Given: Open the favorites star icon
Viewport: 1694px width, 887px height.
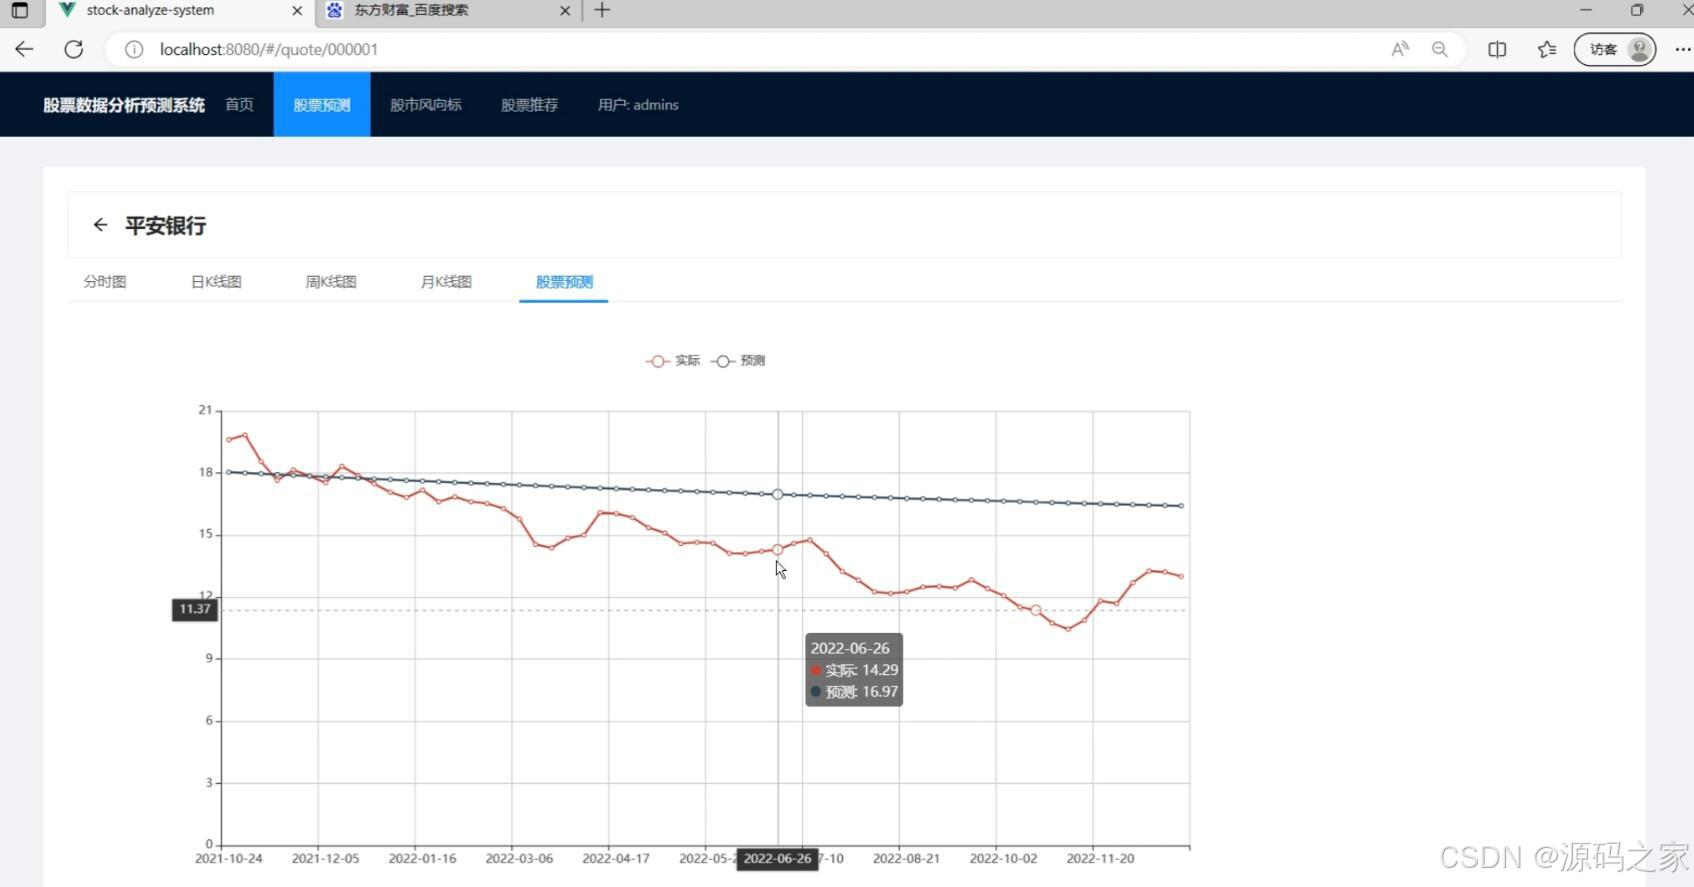Looking at the screenshot, I should (1547, 49).
